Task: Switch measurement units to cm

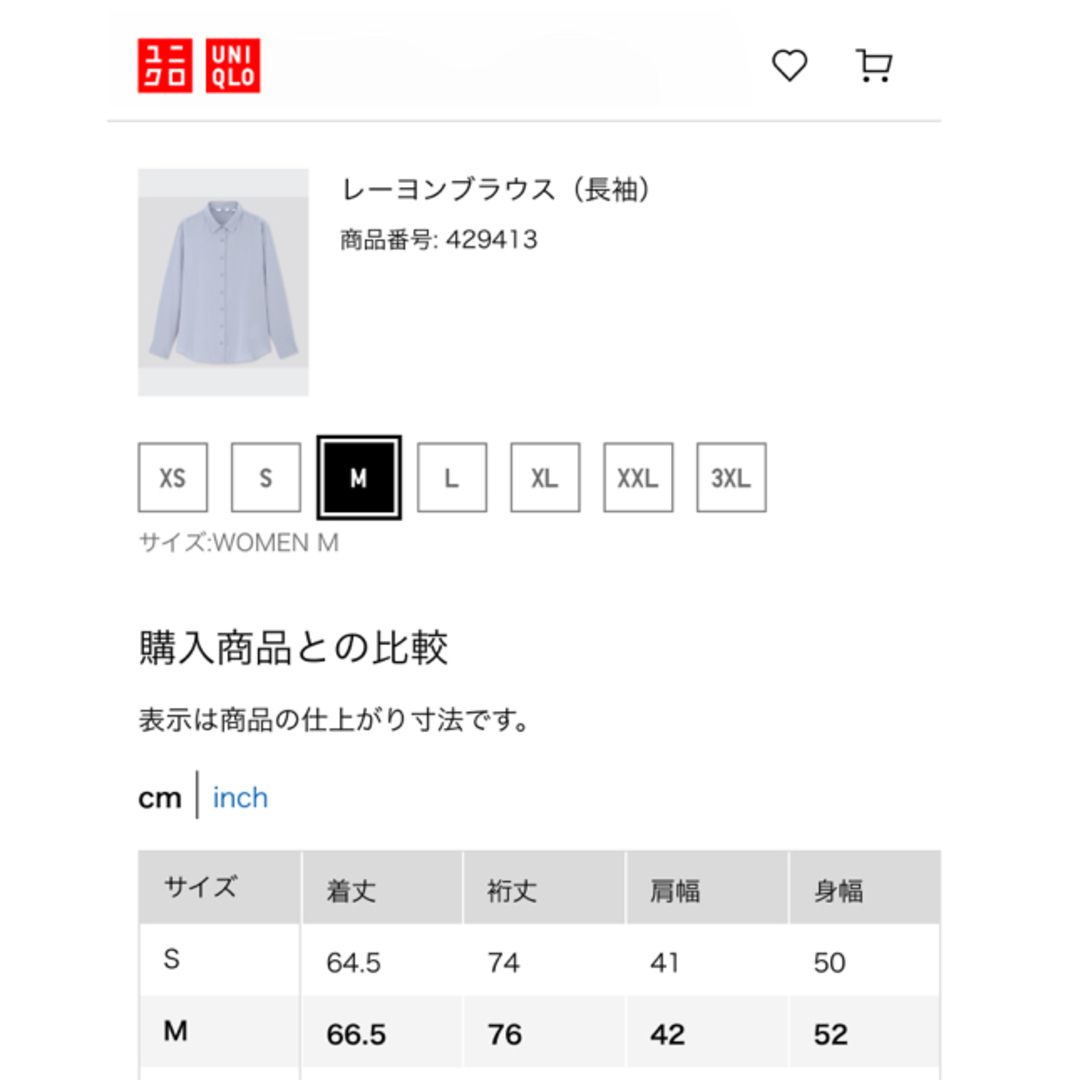Action: click(x=160, y=798)
